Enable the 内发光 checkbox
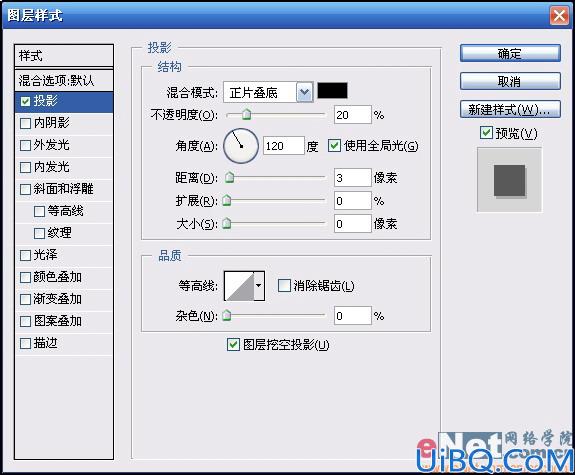 25,167
